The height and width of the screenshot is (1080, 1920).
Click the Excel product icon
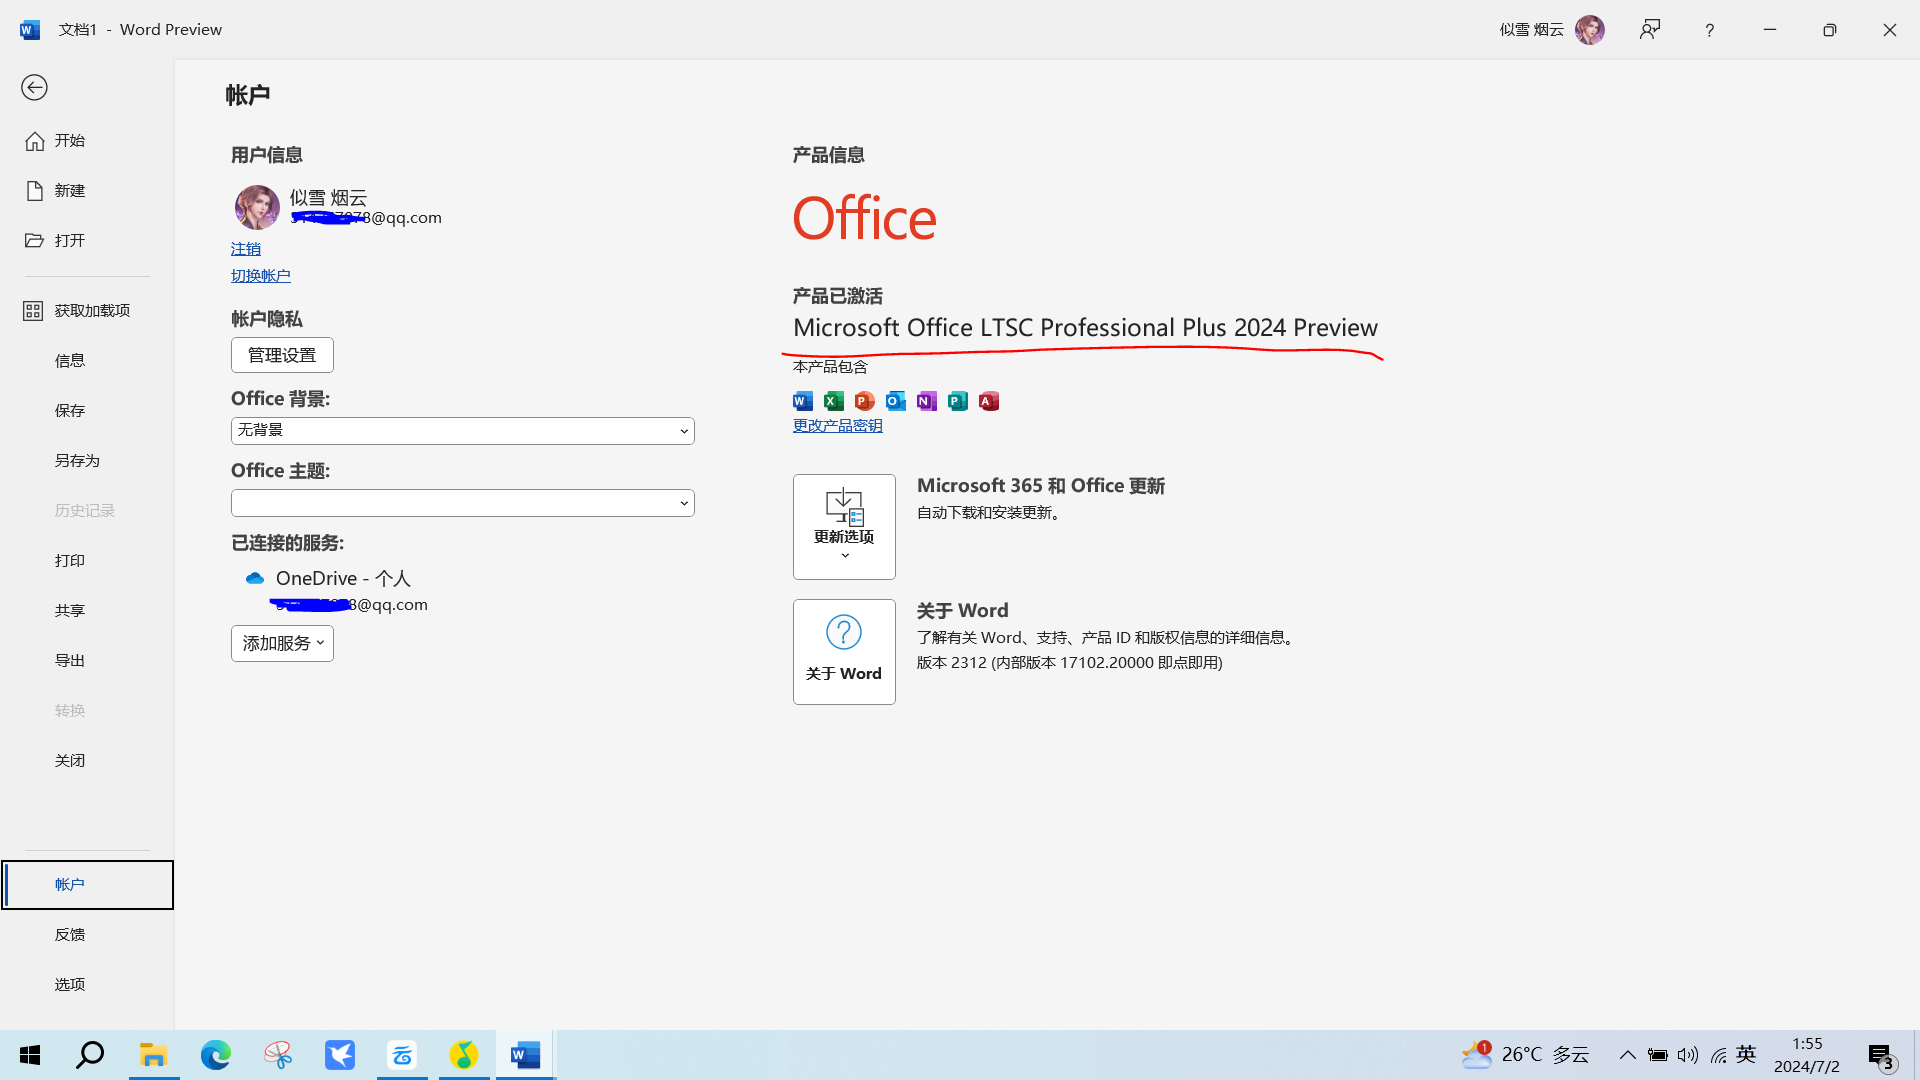point(834,401)
